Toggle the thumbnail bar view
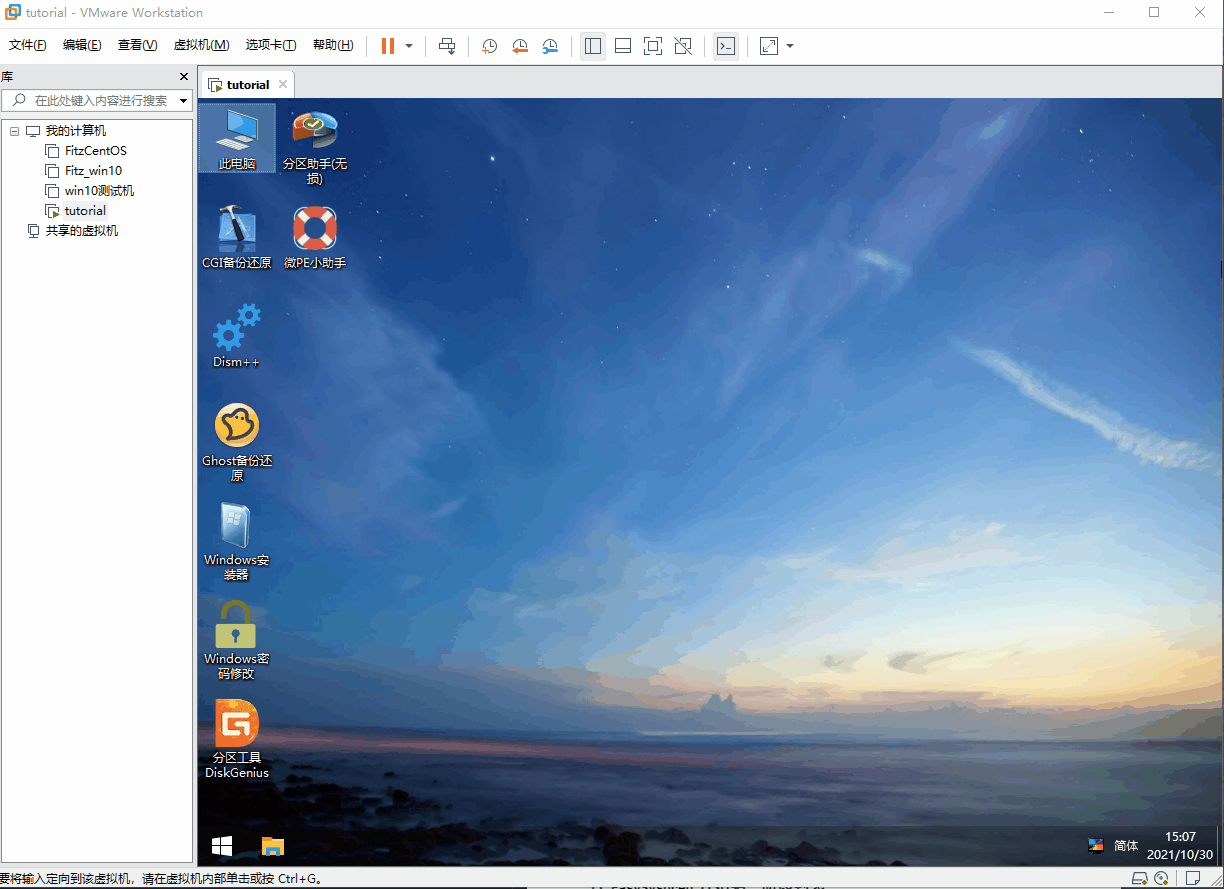1224x889 pixels. [623, 46]
